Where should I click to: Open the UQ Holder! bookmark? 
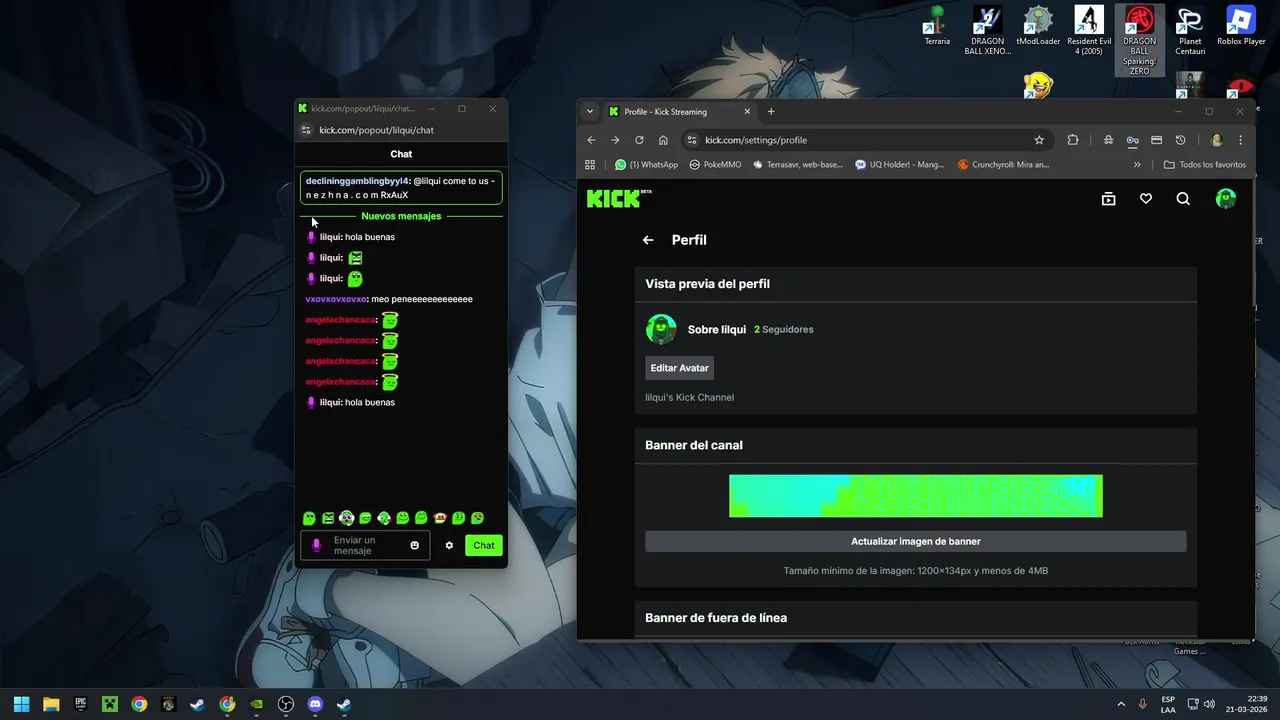(900, 165)
